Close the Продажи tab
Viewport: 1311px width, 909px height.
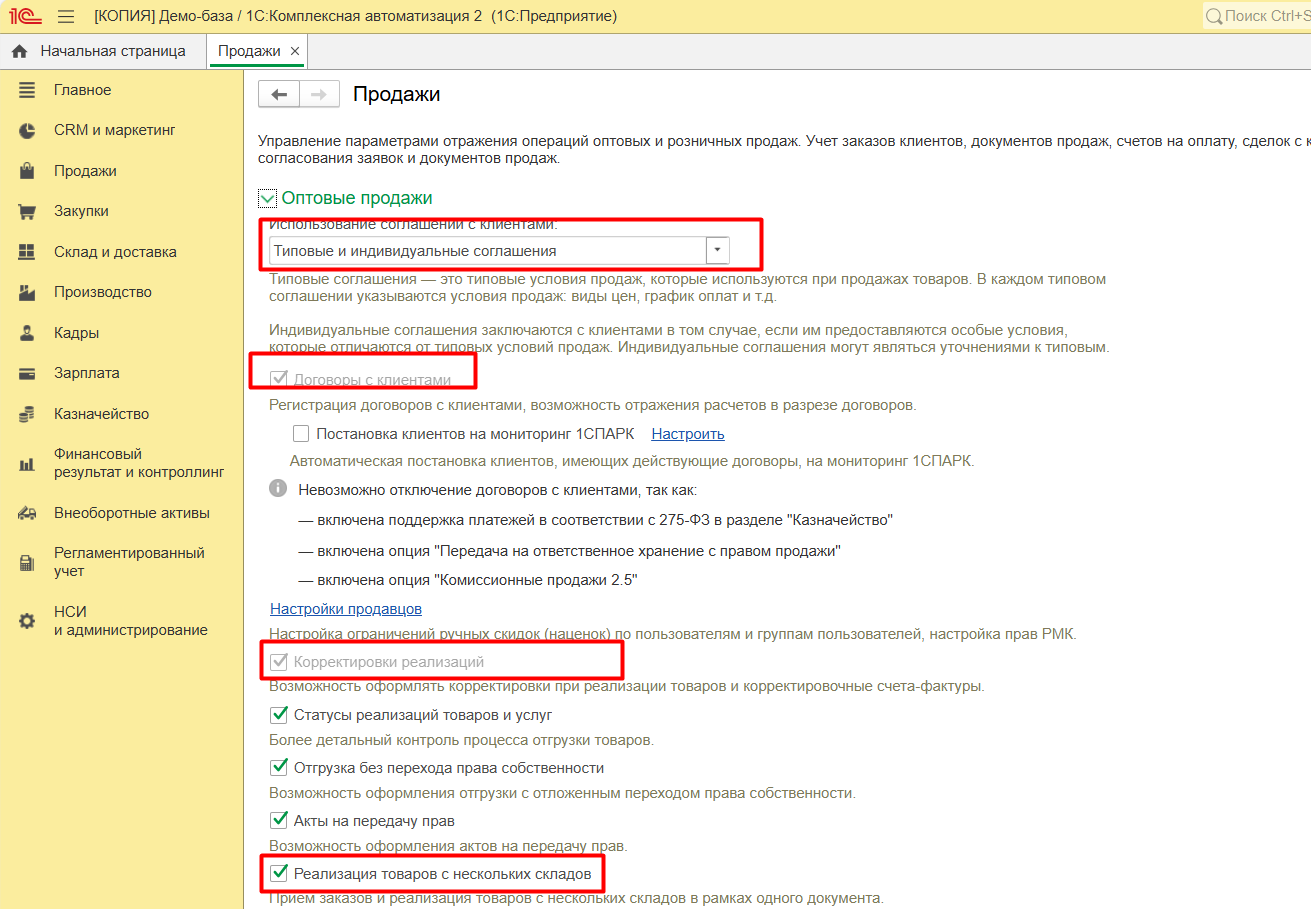click(295, 51)
